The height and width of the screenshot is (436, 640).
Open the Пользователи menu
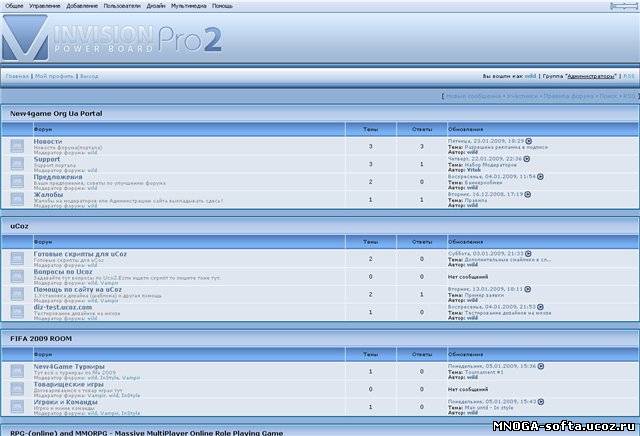coord(122,6)
